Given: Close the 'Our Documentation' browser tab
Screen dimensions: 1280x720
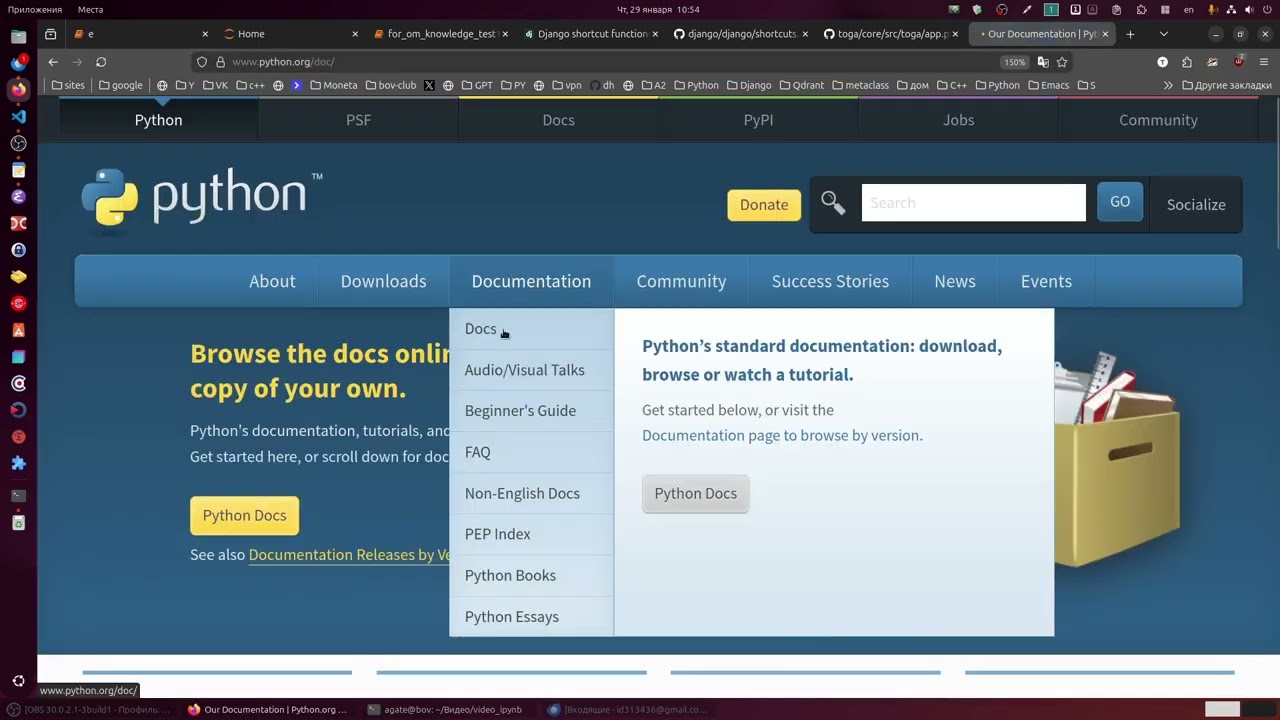Looking at the screenshot, I should 1105,34.
